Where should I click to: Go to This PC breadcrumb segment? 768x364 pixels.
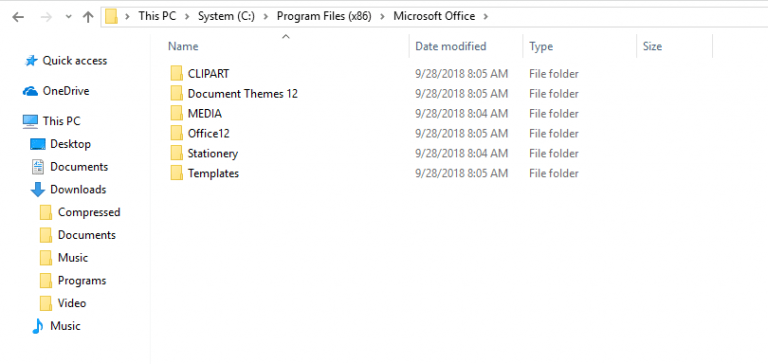coord(157,16)
